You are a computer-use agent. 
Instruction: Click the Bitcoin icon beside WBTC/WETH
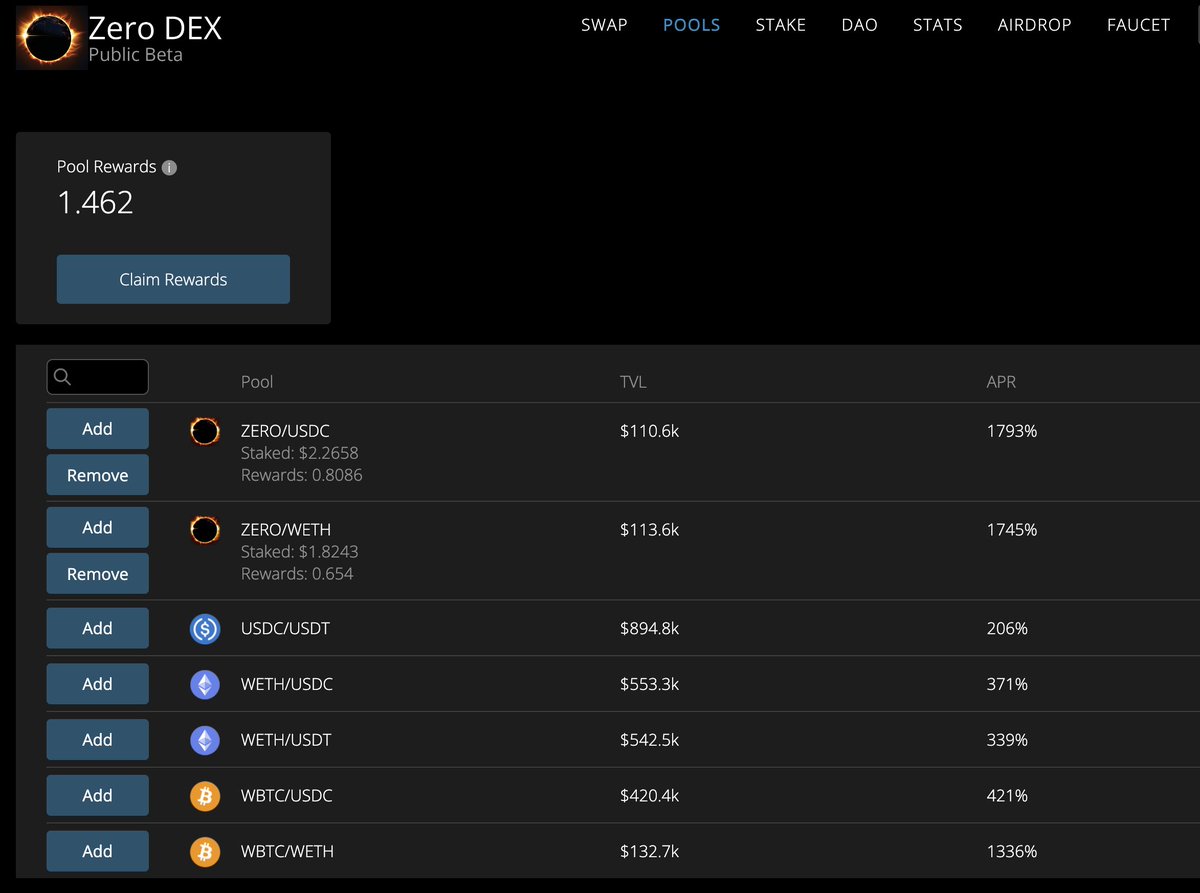205,851
